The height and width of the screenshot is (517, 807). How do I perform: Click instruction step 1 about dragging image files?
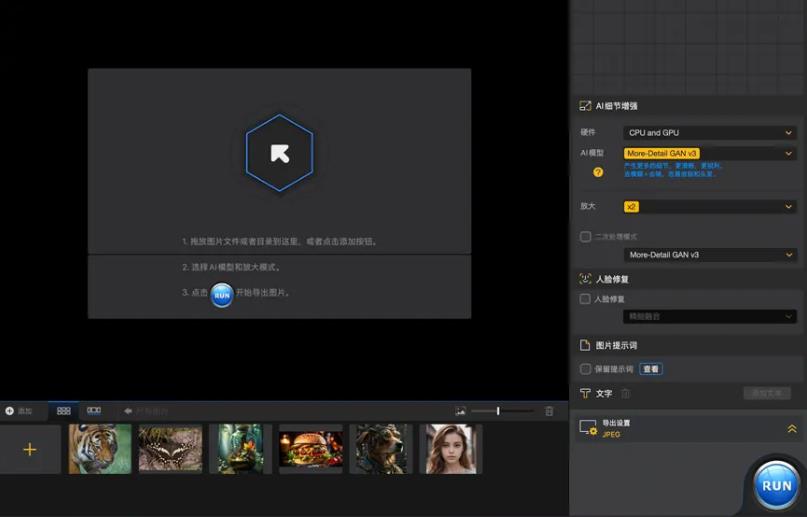click(x=280, y=241)
